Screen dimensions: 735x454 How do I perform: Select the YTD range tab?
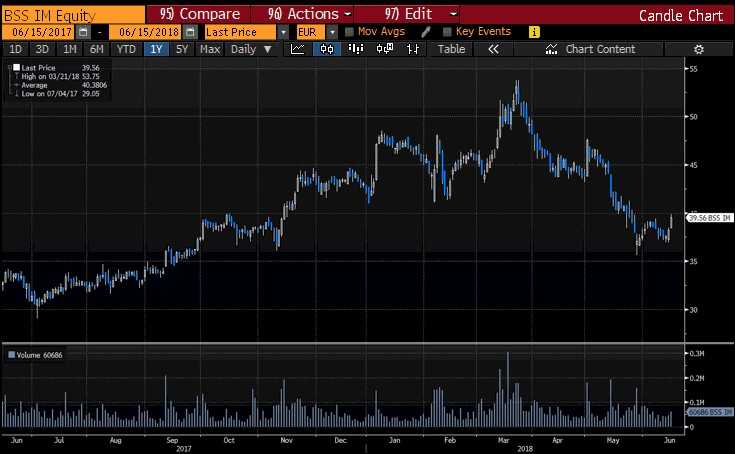[126, 49]
